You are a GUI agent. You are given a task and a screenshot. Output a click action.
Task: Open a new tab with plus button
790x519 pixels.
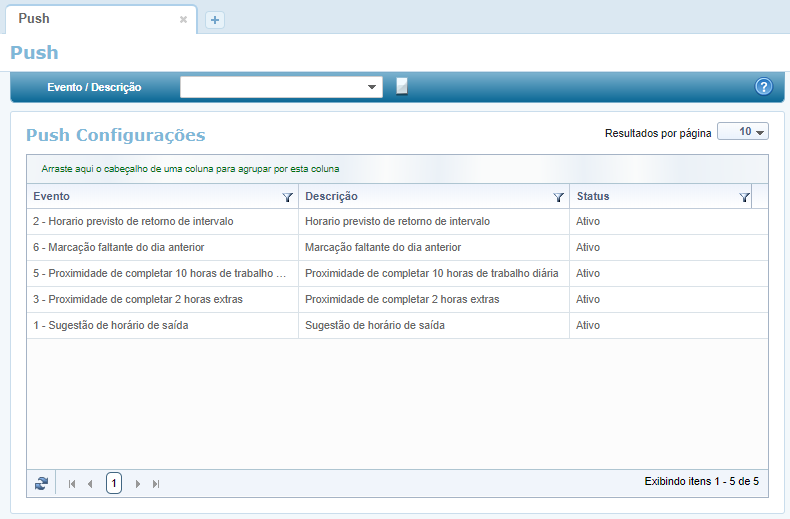[215, 19]
